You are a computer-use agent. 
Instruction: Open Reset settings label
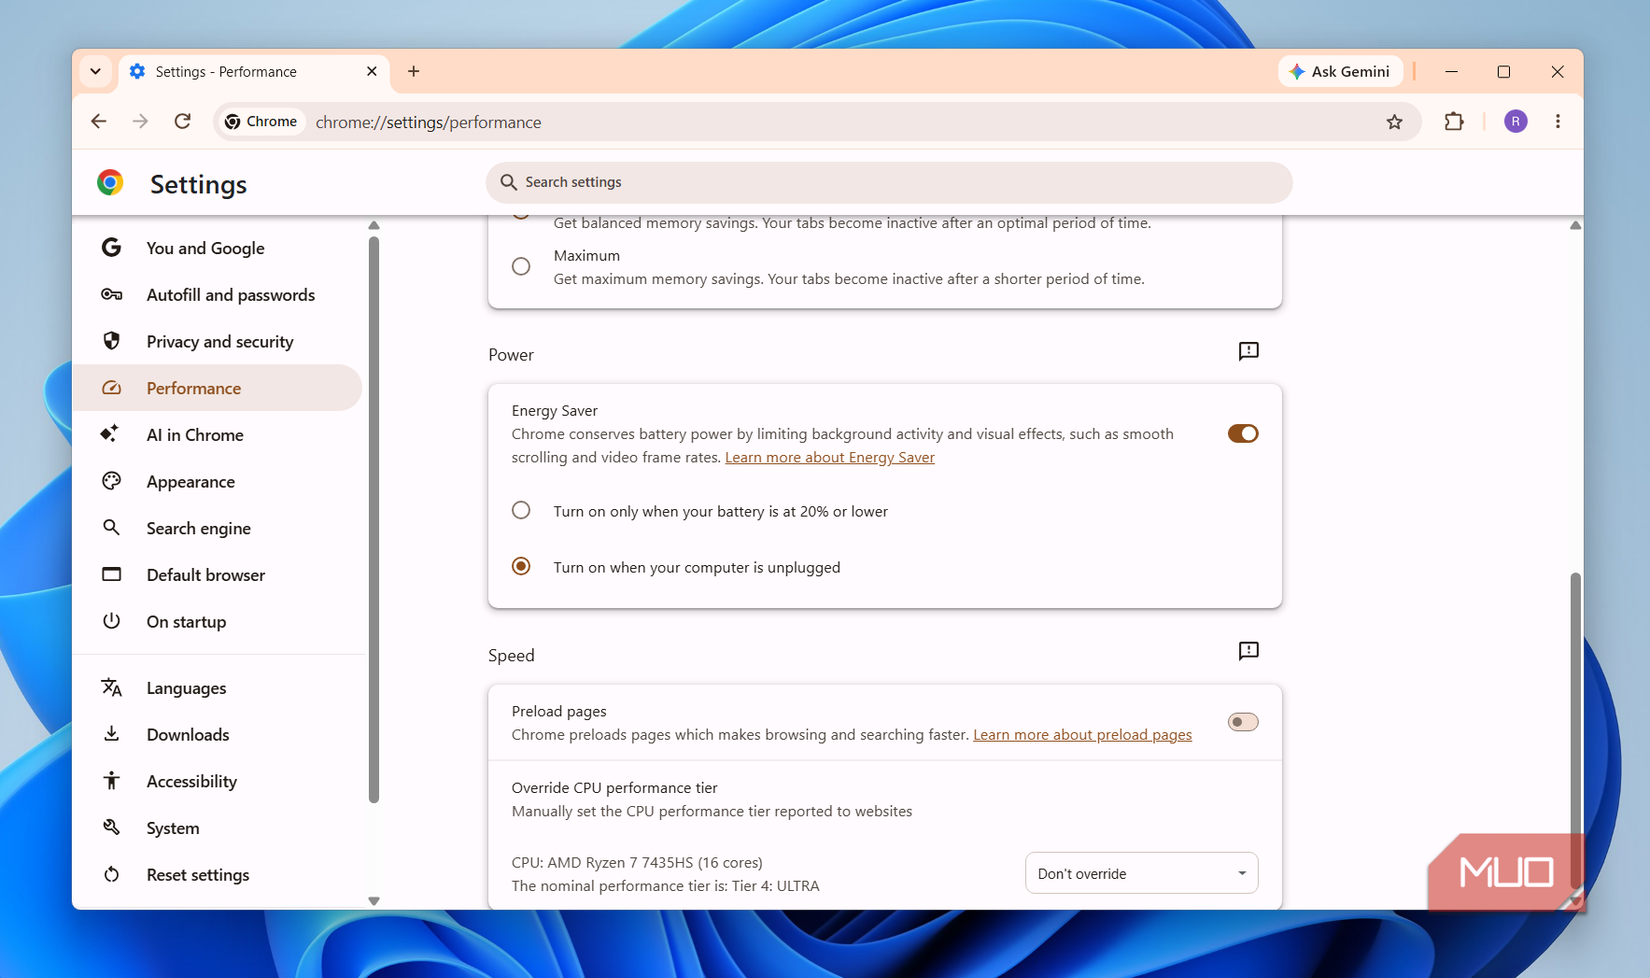pos(197,875)
